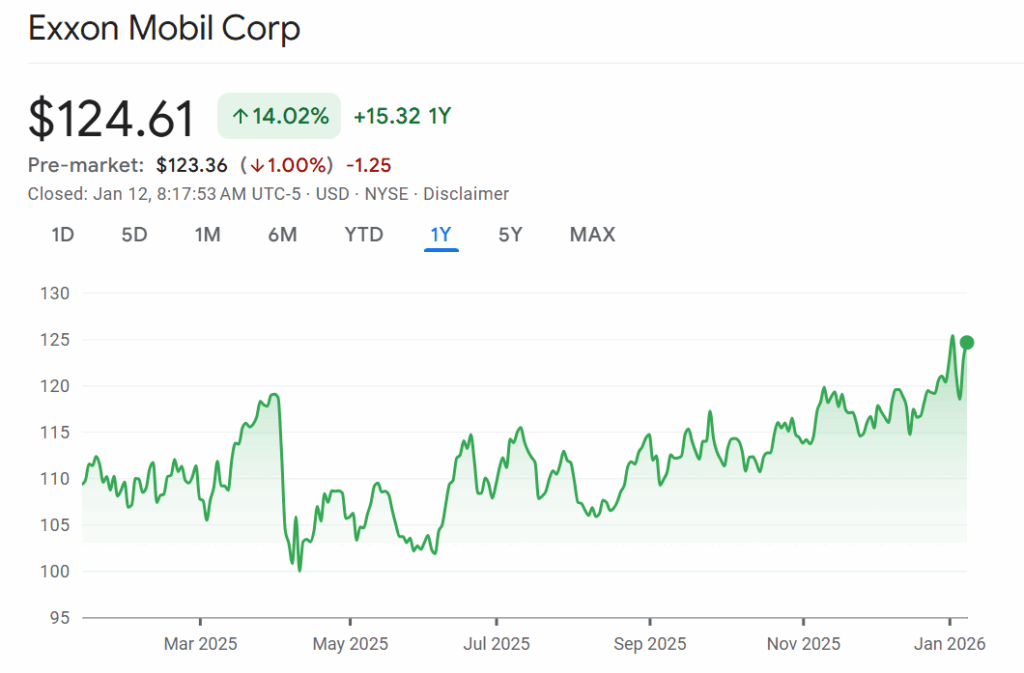This screenshot has height=673, width=1024.
Task: Select the YTD range tab
Action: 363,235
